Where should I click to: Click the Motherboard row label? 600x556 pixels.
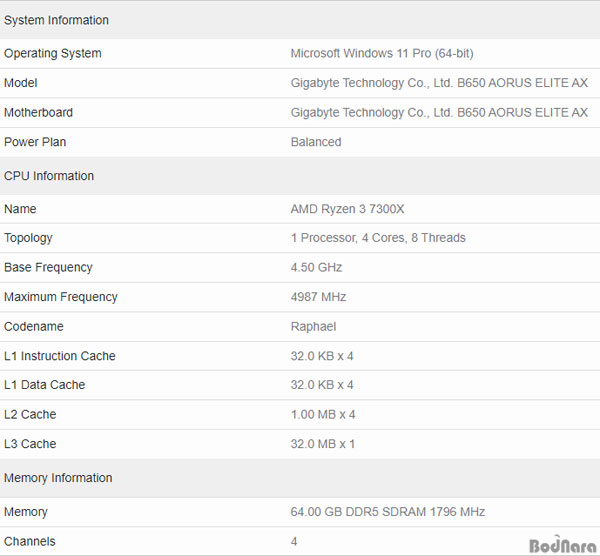tap(38, 113)
